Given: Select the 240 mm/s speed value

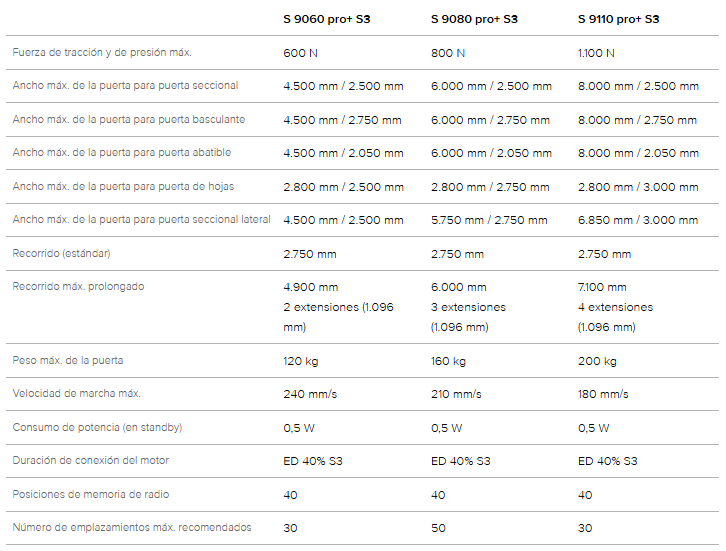Looking at the screenshot, I should tap(310, 394).
